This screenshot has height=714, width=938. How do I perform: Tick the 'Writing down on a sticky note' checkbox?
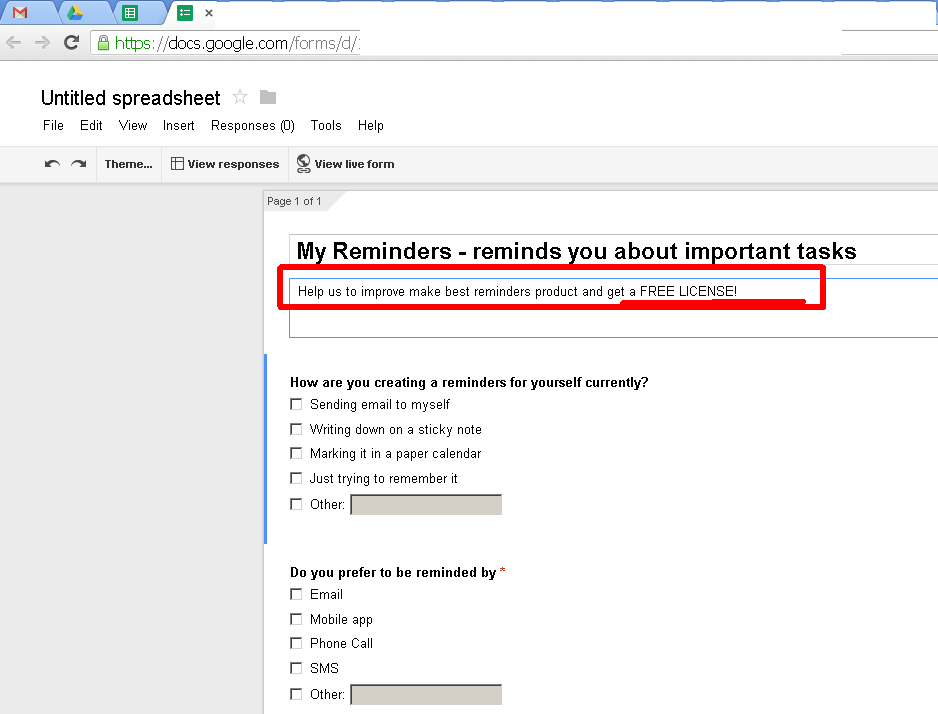tap(296, 429)
